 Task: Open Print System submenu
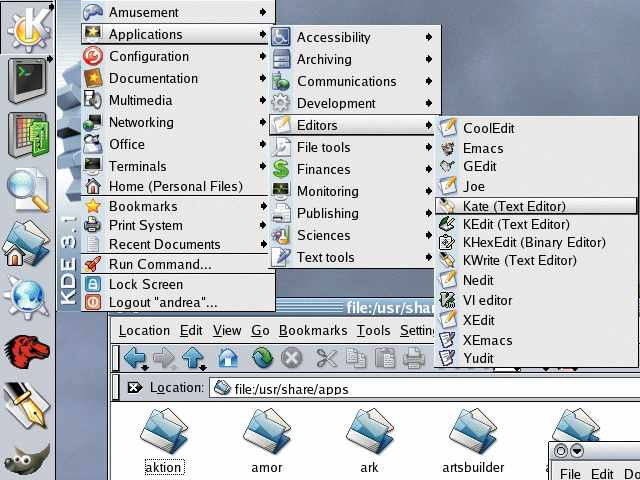pos(175,225)
